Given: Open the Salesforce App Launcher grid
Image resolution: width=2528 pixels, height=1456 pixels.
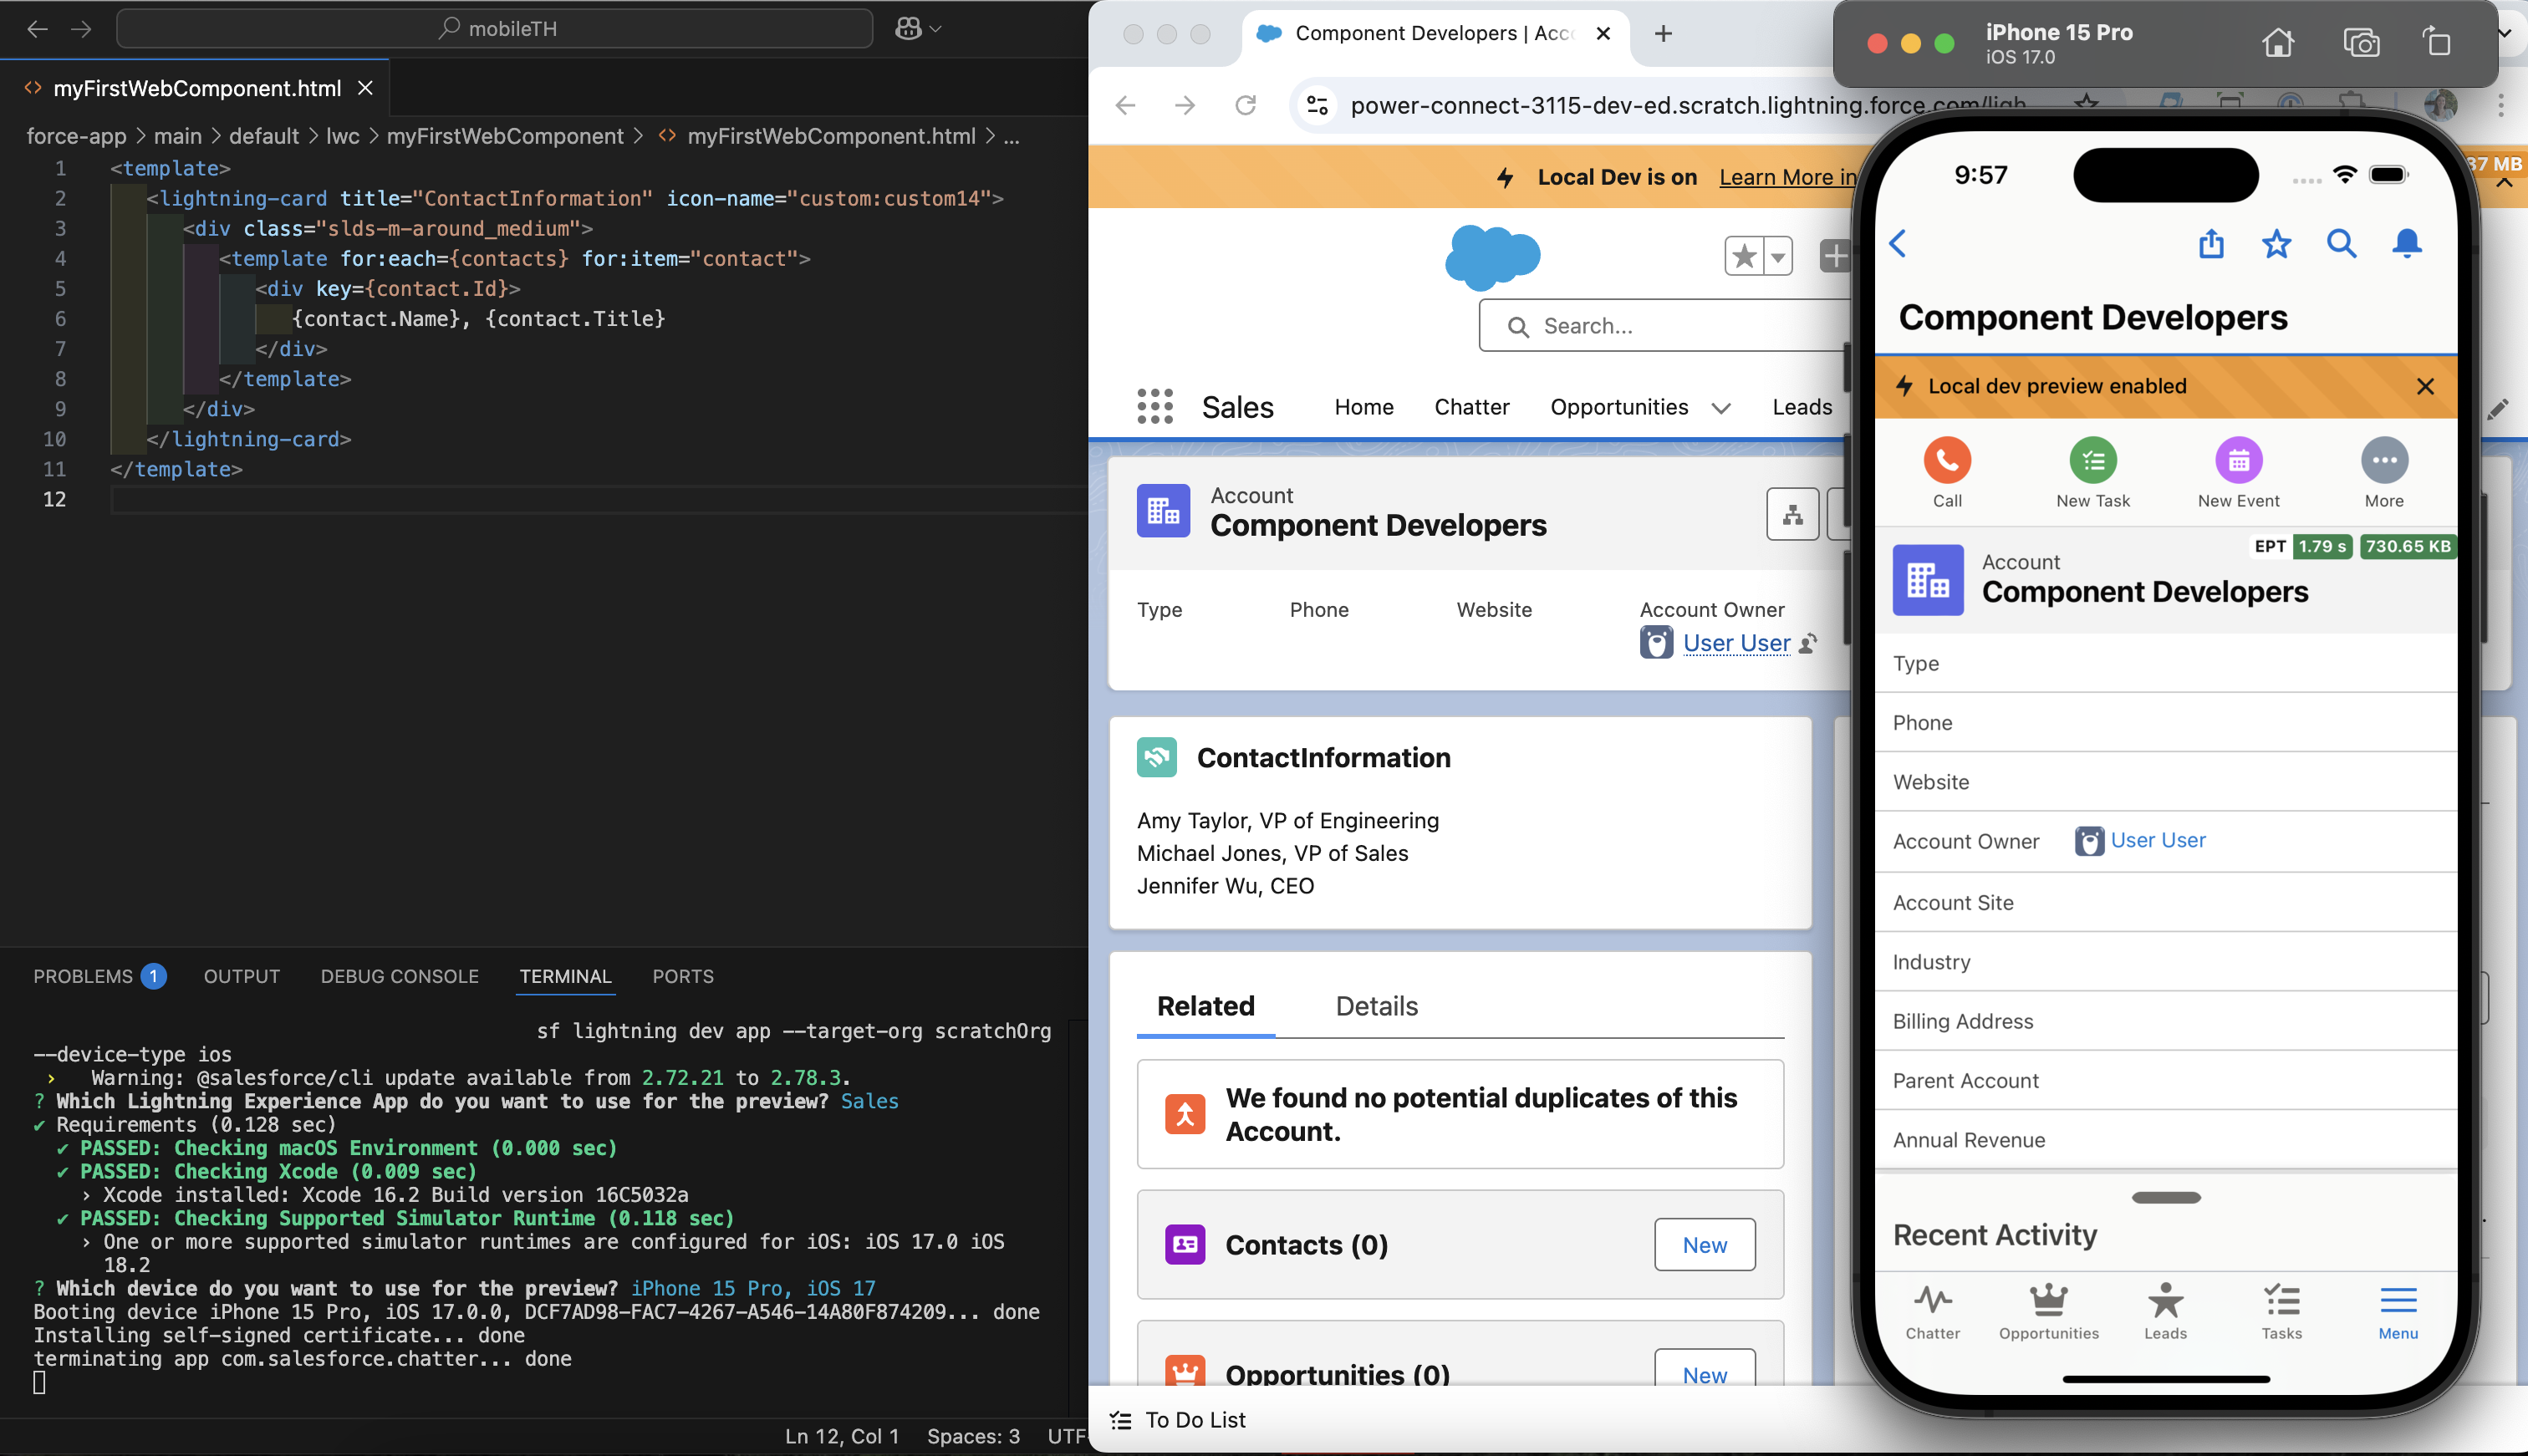Looking at the screenshot, I should click(x=1155, y=407).
